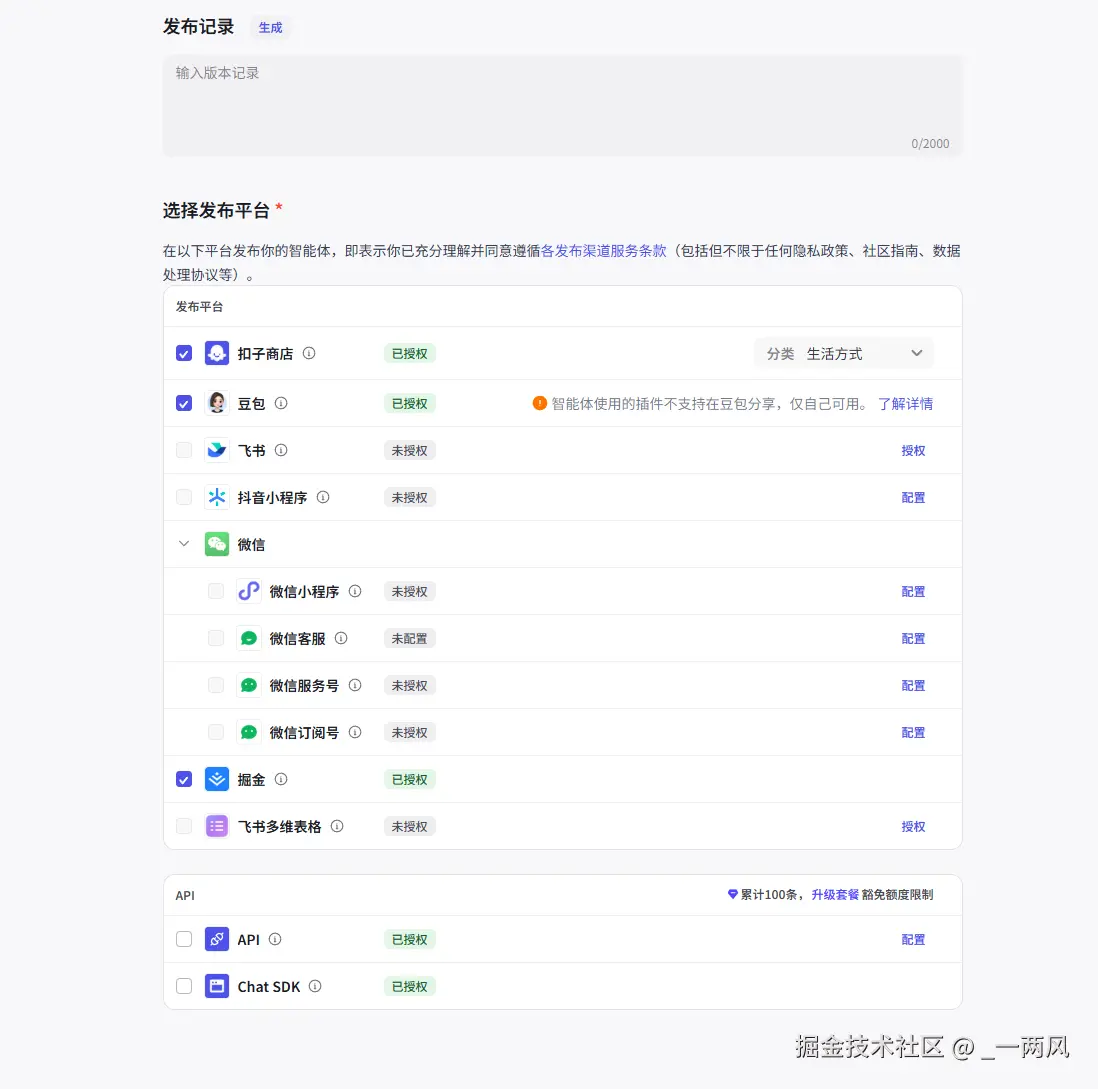Open info icon next to API label

point(275,939)
